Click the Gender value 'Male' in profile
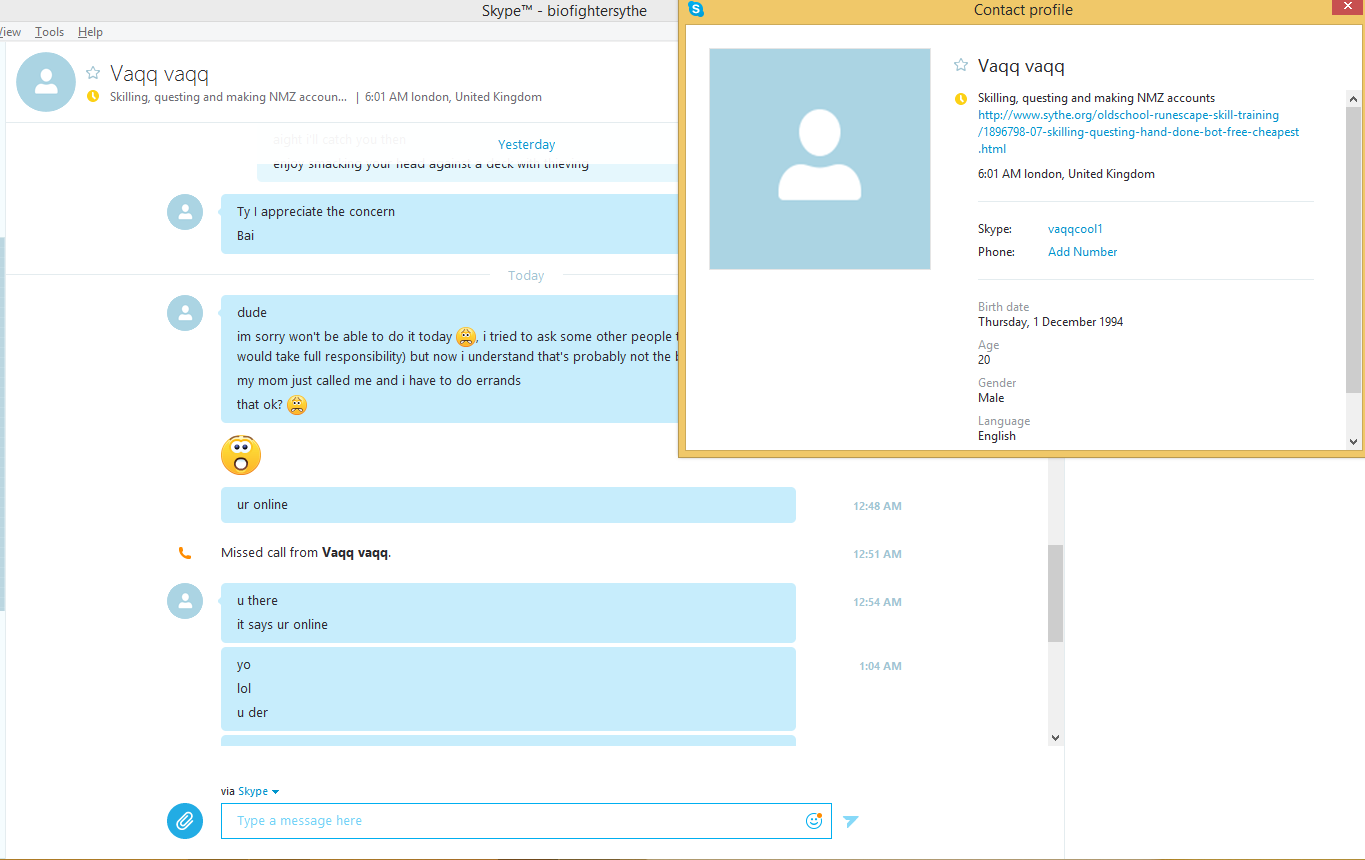This screenshot has height=860, width=1365. (x=991, y=398)
